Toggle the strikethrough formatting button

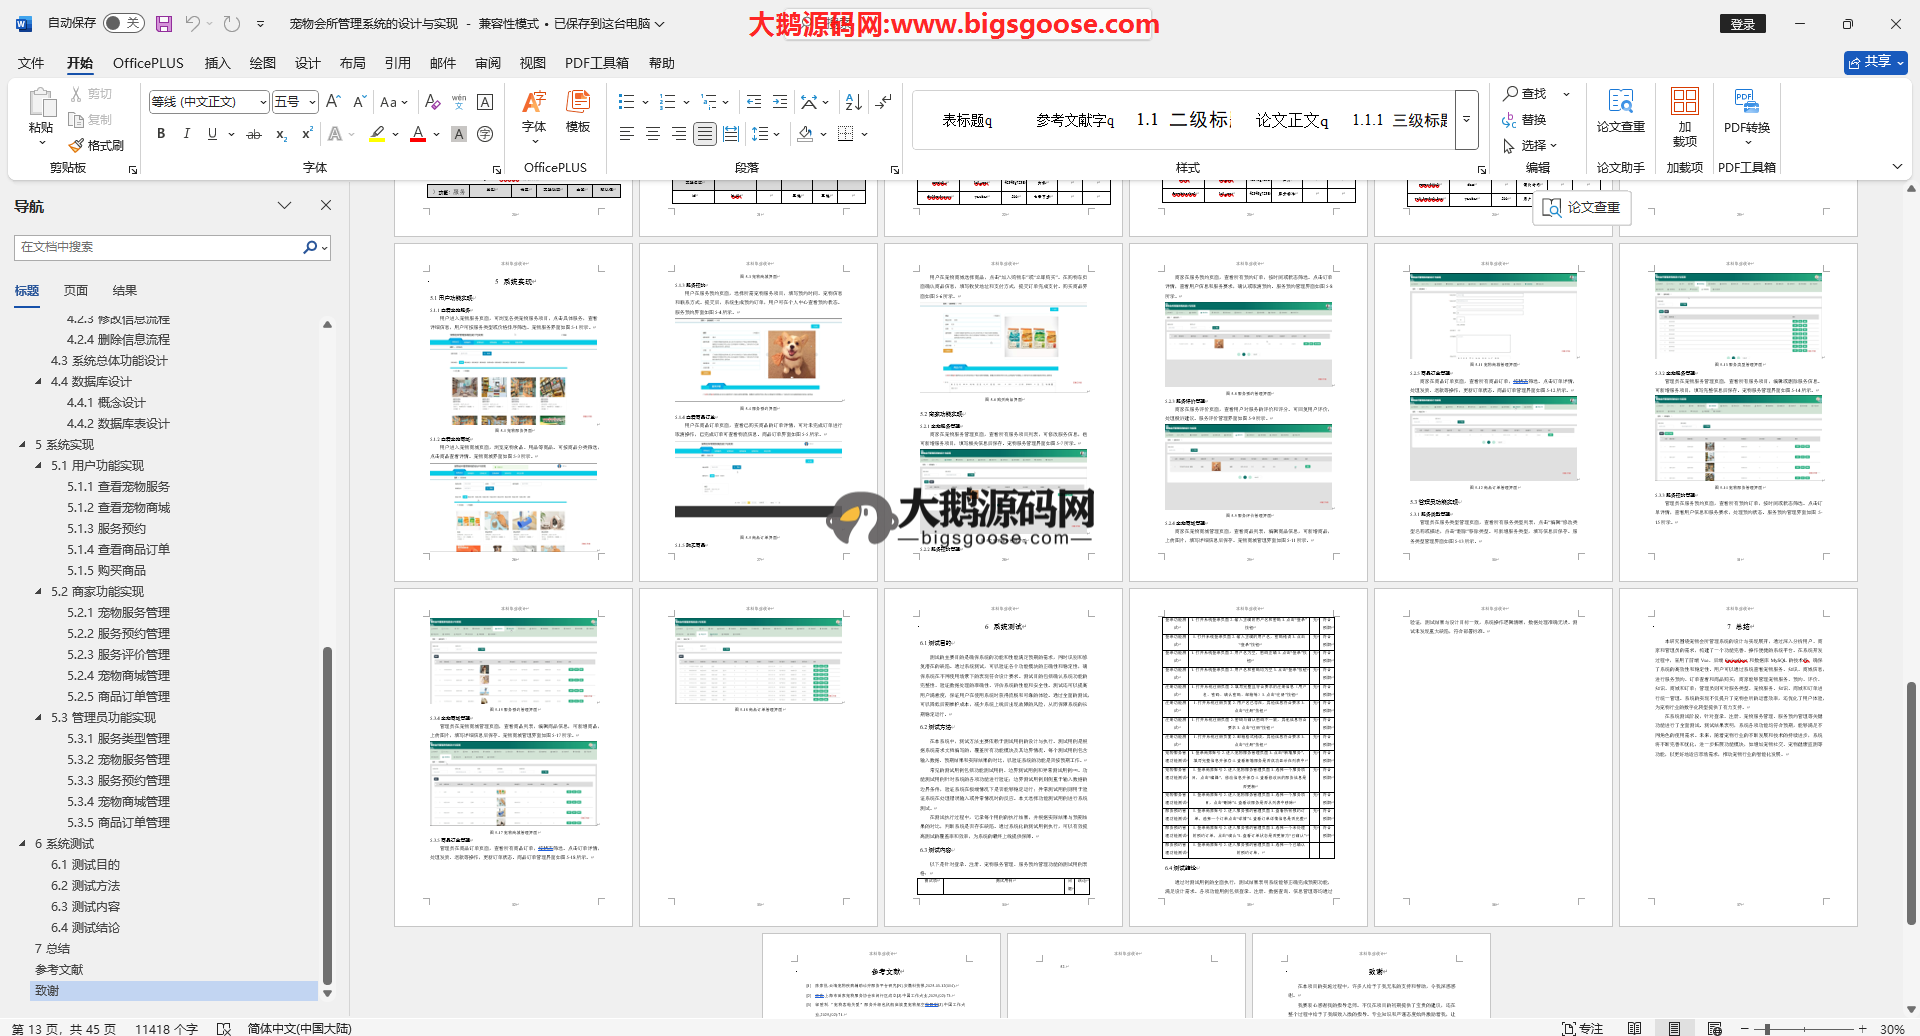click(x=254, y=134)
